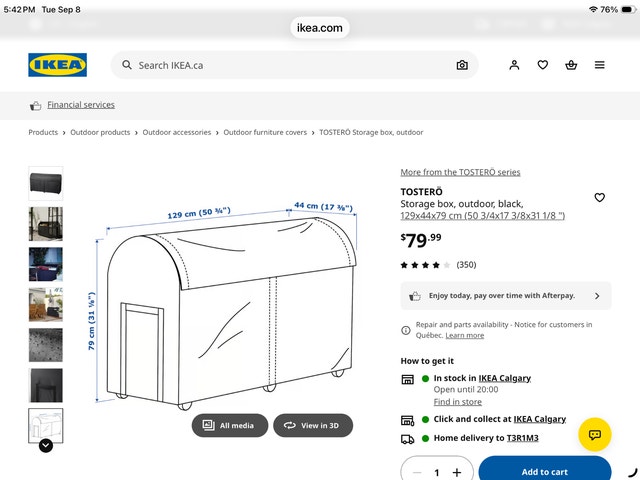Click IKEA Calgary in Click and collect
The width and height of the screenshot is (640, 480).
[540, 419]
